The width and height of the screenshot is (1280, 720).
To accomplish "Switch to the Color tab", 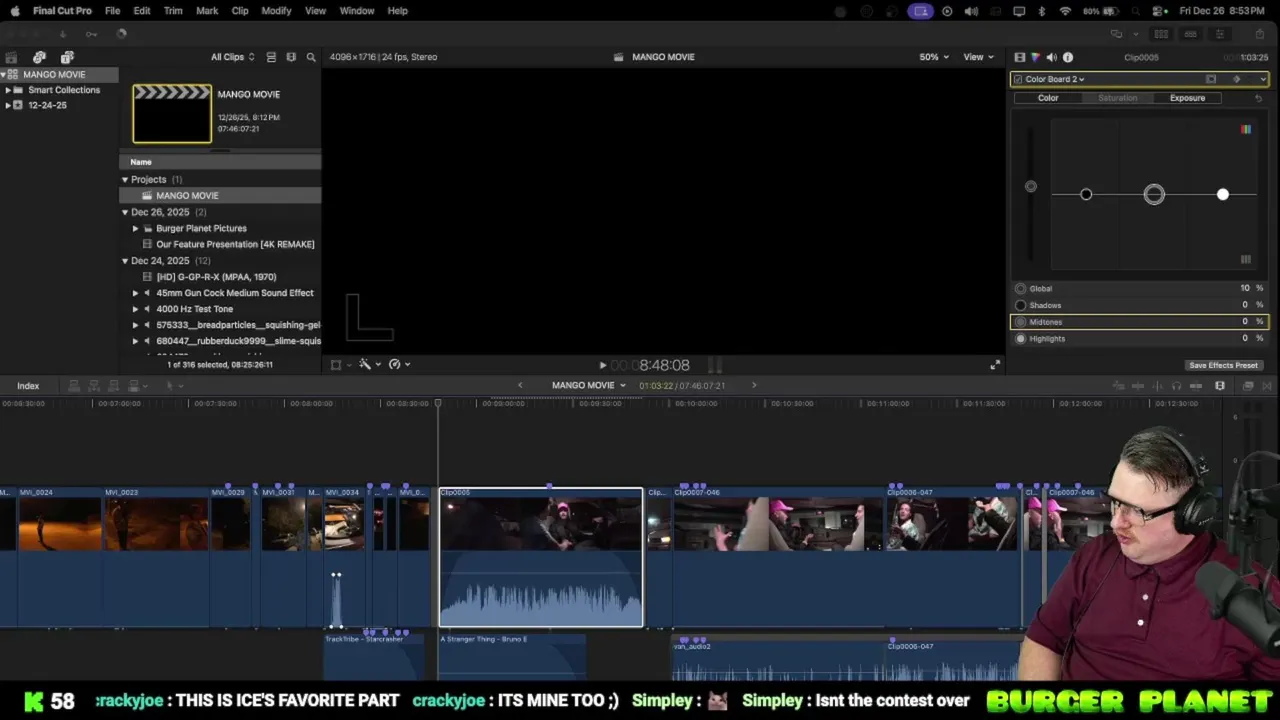I will tap(1048, 98).
